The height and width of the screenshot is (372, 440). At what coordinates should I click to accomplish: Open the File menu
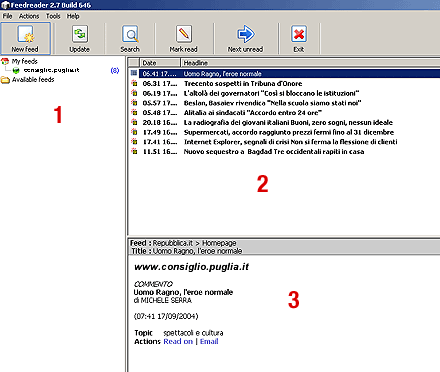[x=7, y=16]
